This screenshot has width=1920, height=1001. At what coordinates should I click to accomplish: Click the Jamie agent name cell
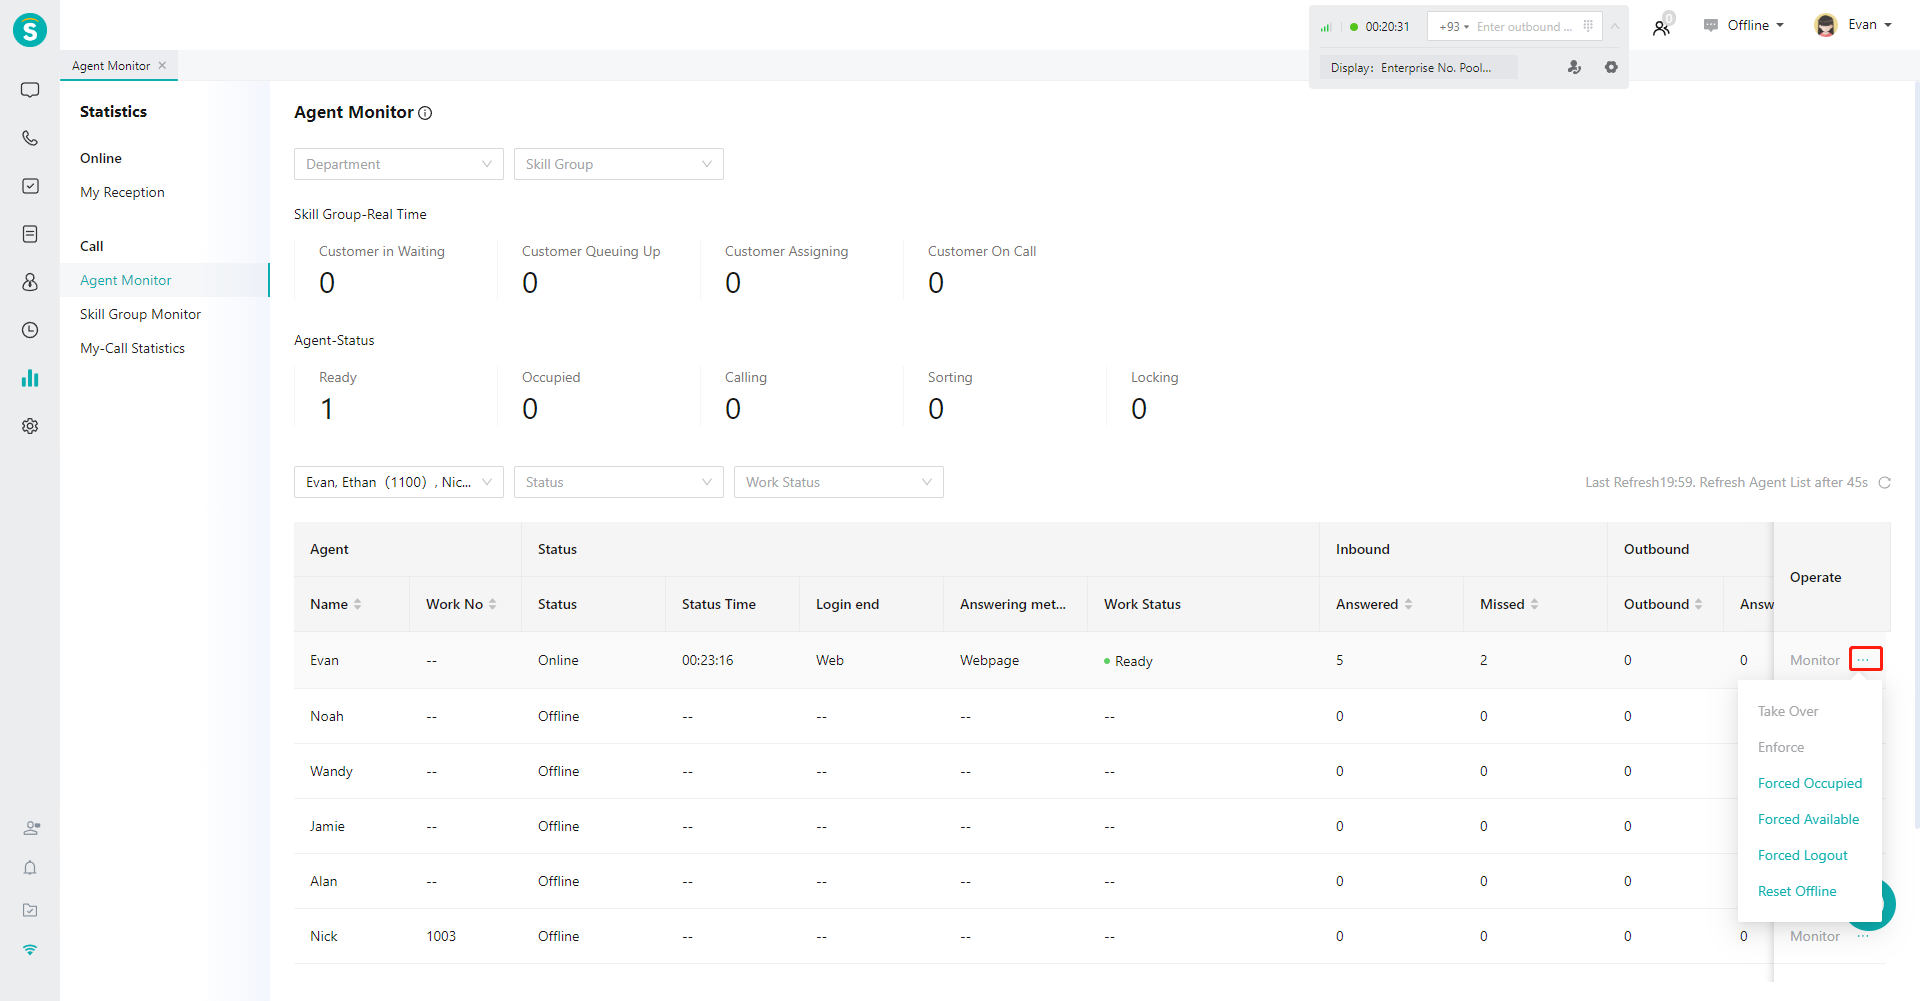coord(327,826)
